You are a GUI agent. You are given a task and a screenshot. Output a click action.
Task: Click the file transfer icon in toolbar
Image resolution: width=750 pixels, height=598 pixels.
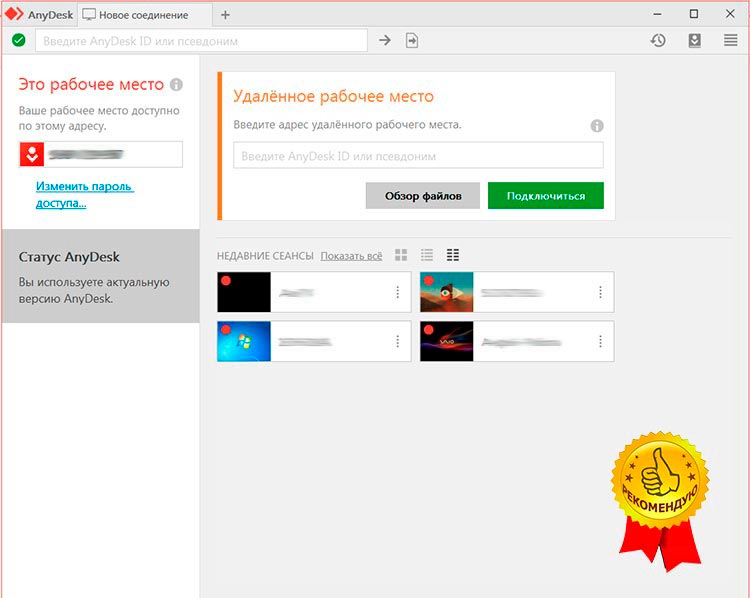412,40
